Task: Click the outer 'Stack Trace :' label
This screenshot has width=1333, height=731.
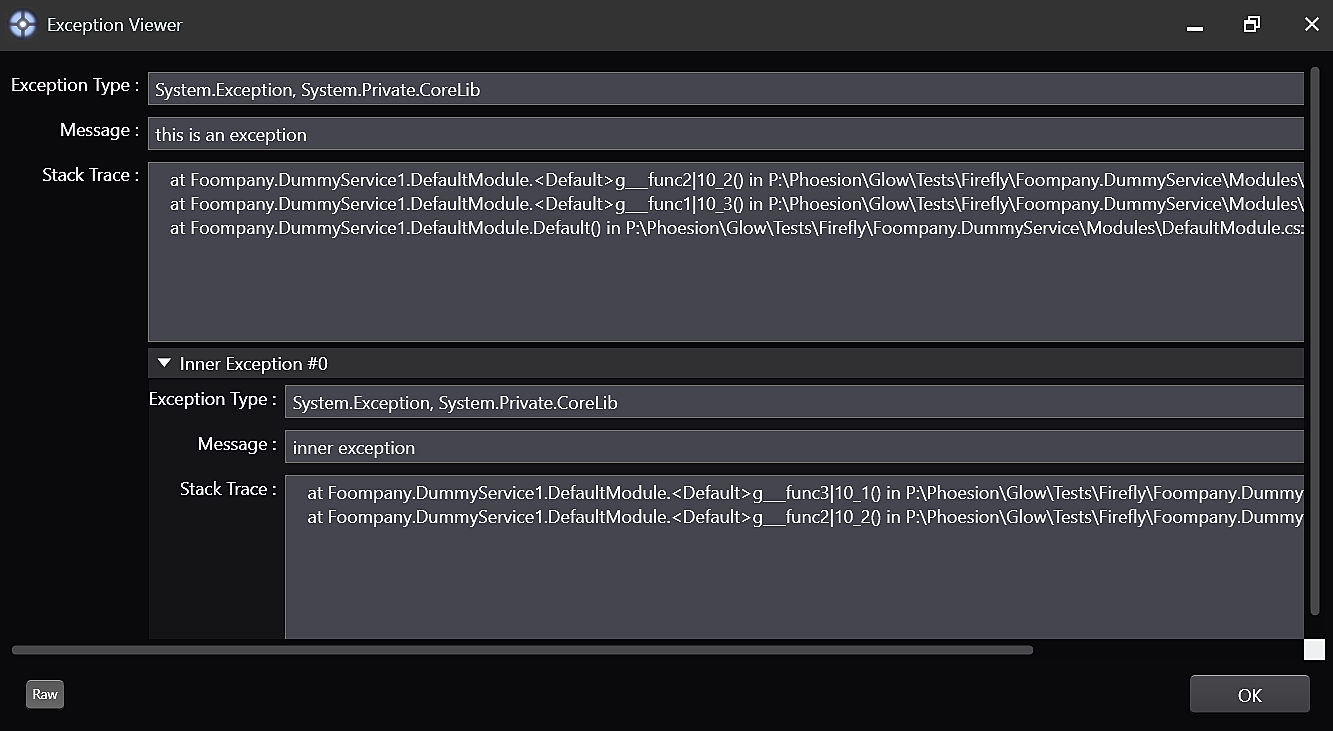Action: pos(90,175)
